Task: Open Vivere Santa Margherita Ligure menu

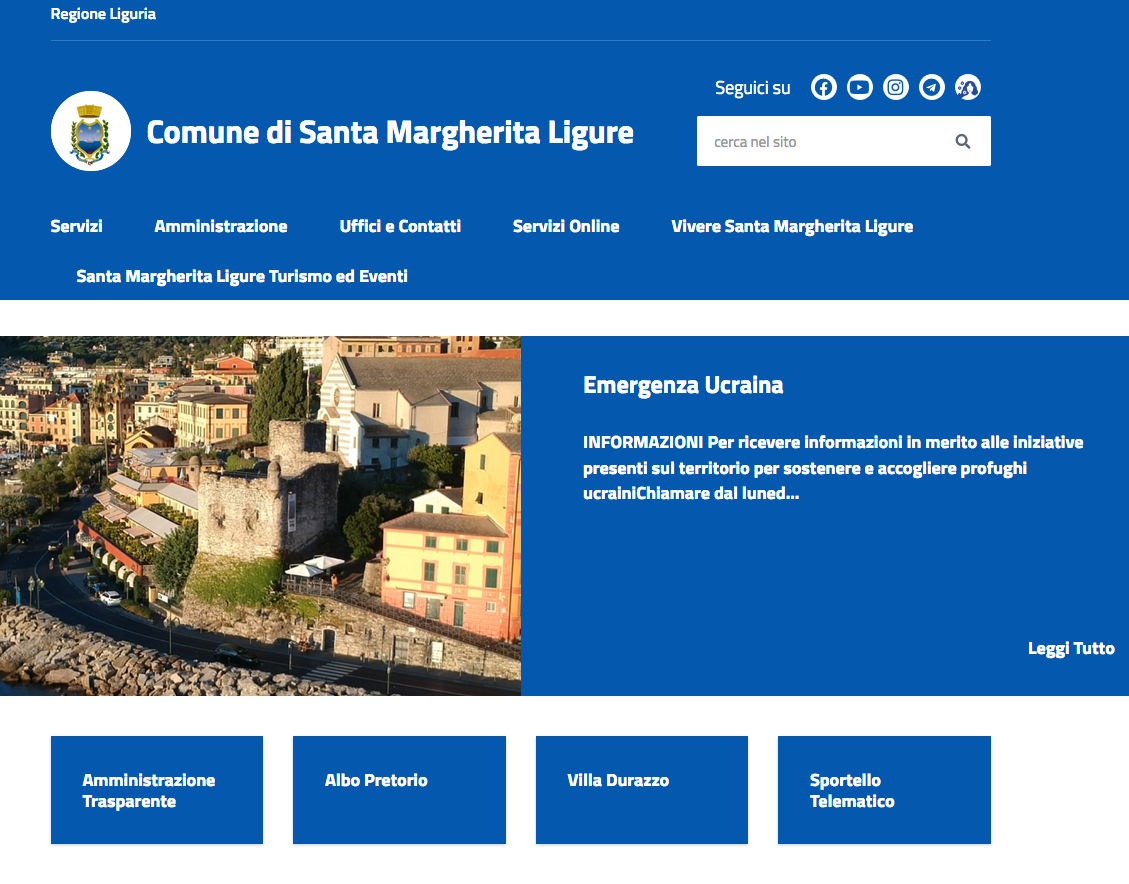Action: click(x=792, y=227)
